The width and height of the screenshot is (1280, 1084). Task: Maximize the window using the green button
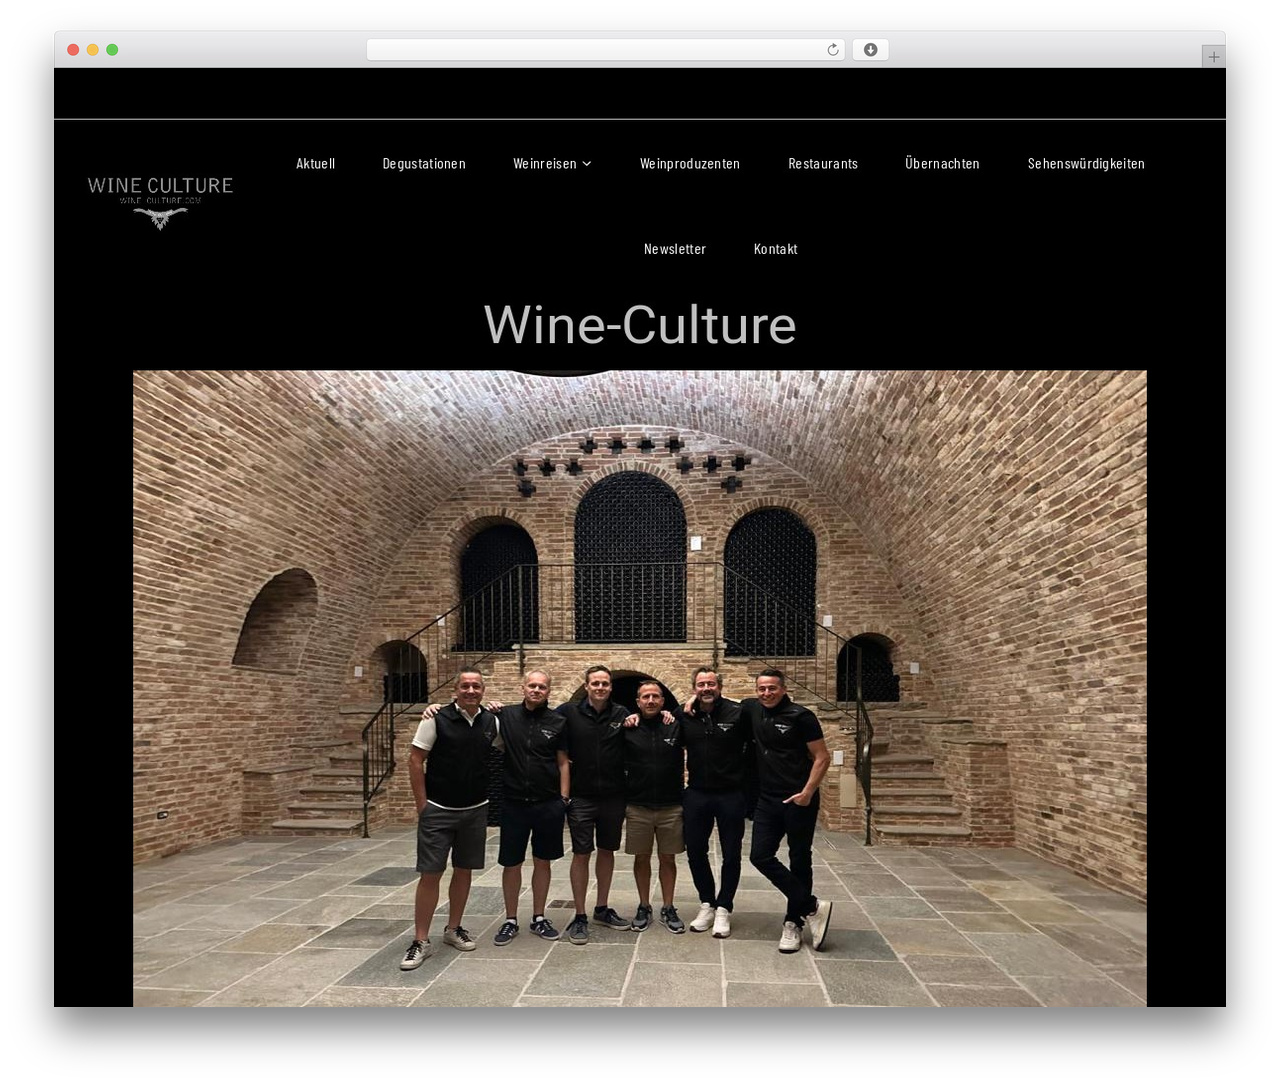click(112, 50)
